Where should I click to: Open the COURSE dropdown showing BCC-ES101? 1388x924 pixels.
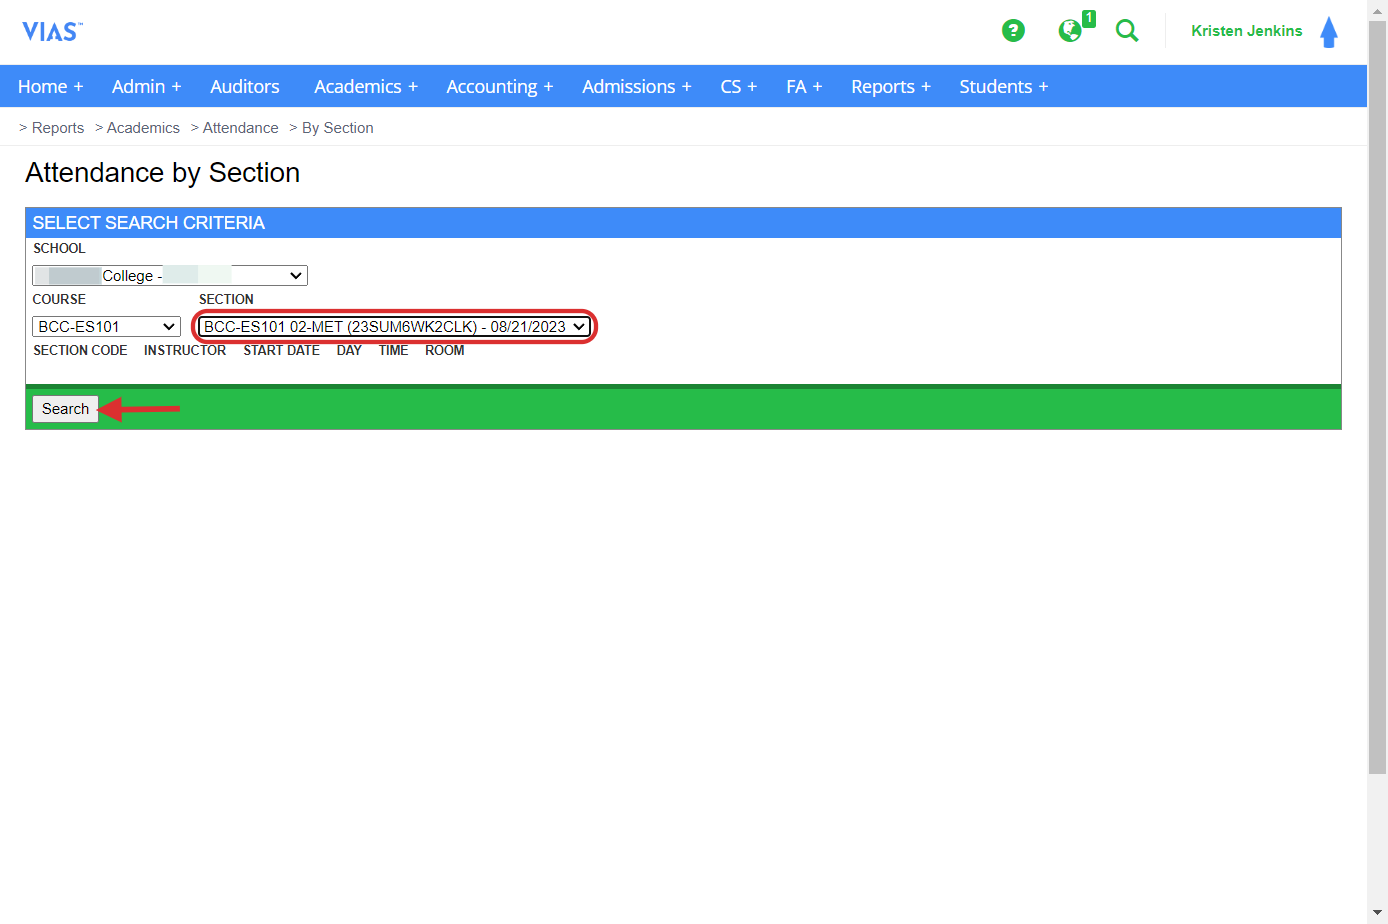(x=106, y=326)
